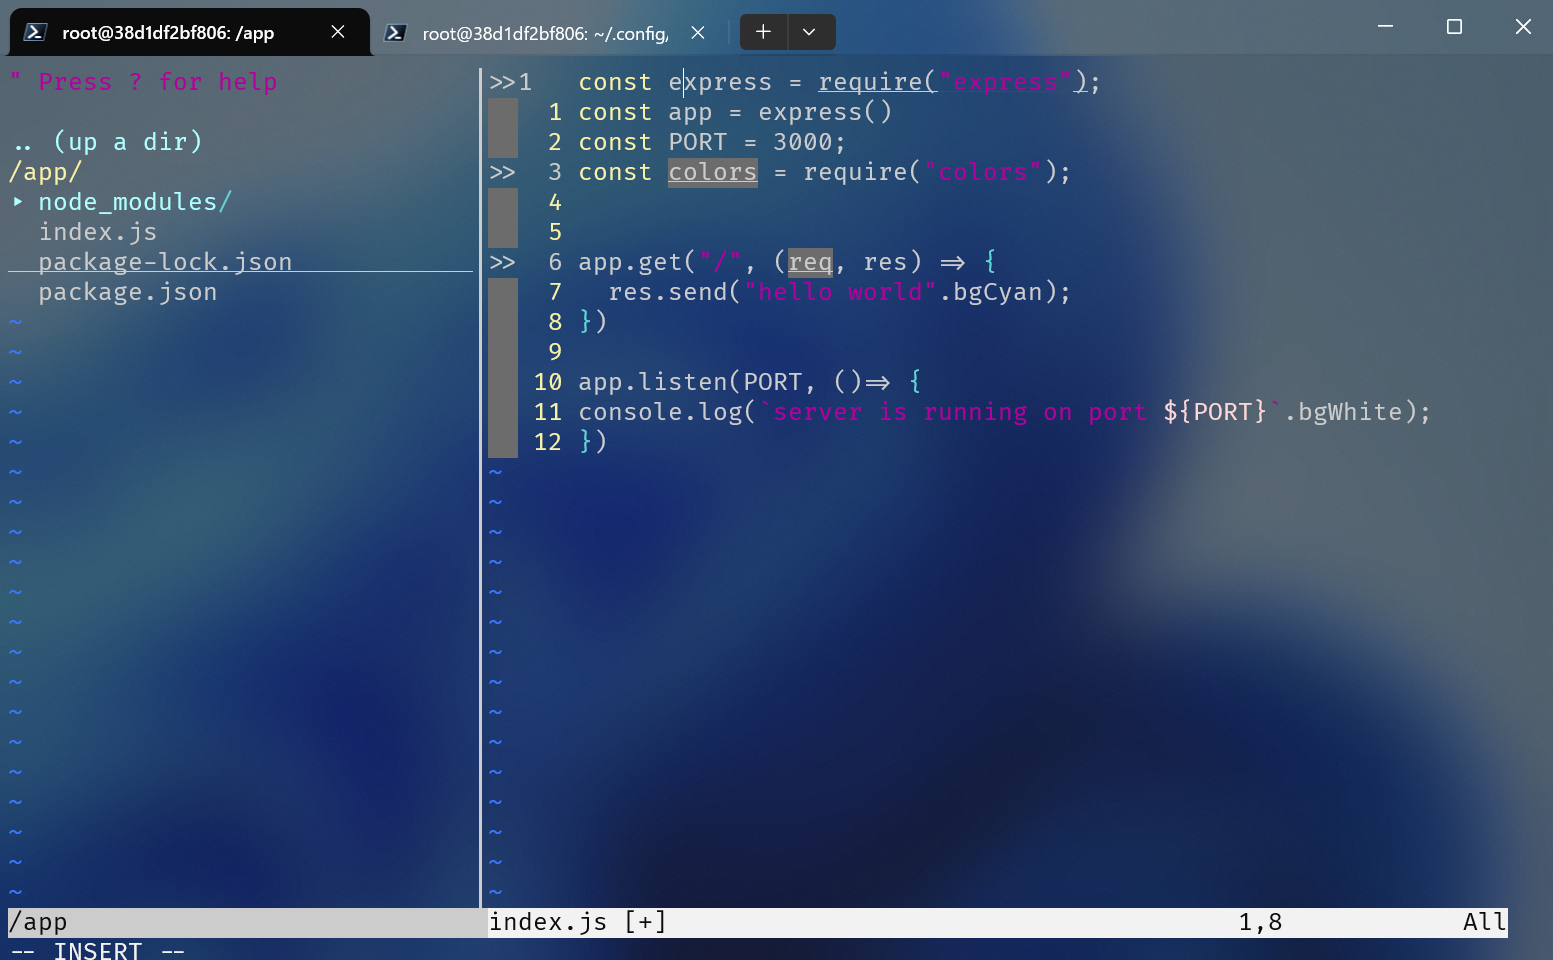
Task: Switch to the root@38d1df2bf806: /app tab
Action: tap(190, 32)
